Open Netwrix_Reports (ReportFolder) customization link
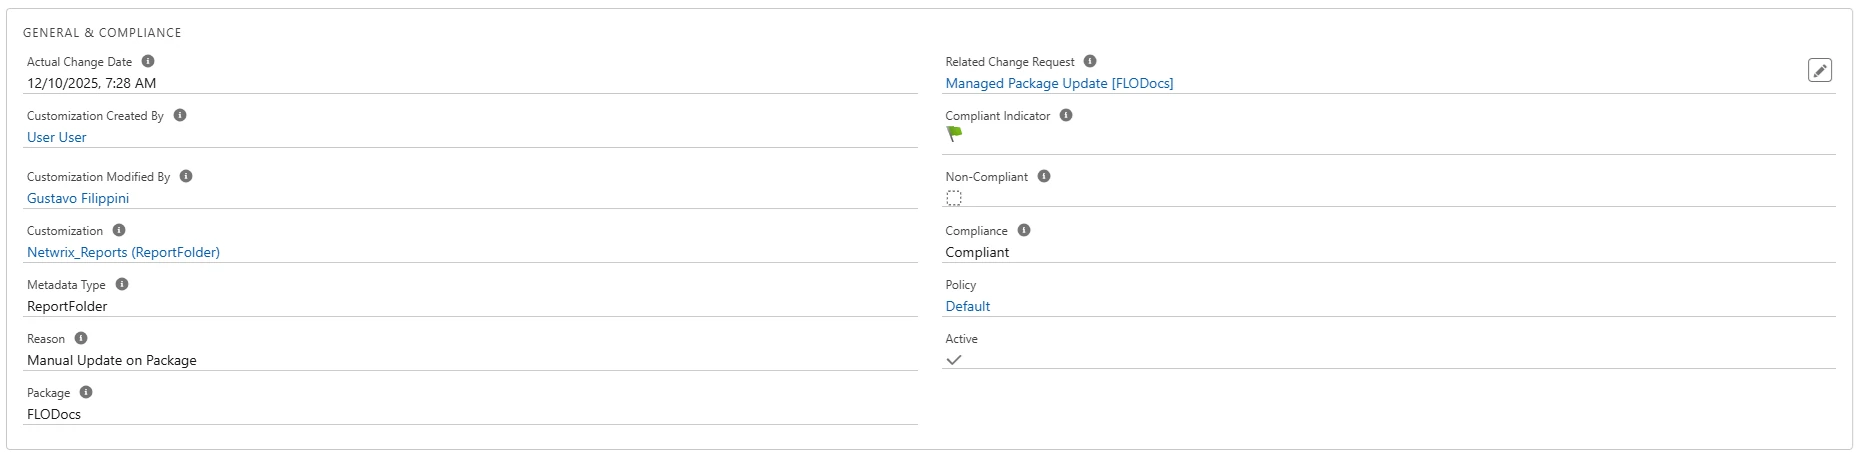This screenshot has height=452, width=1862. tap(123, 252)
